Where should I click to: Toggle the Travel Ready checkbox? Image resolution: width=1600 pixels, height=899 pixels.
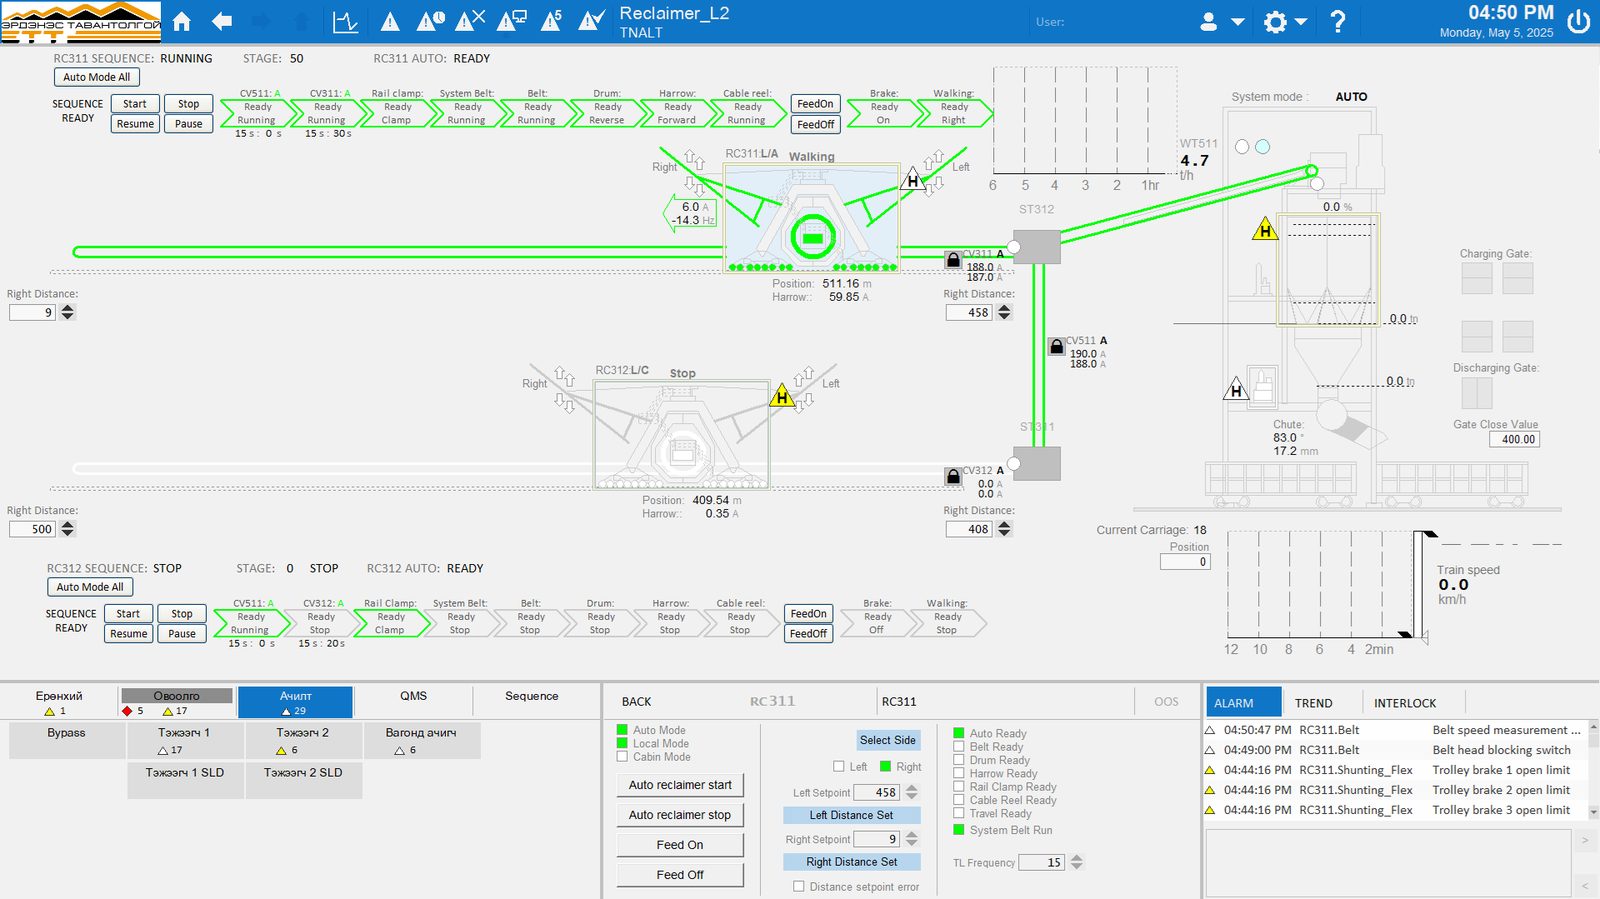[959, 814]
